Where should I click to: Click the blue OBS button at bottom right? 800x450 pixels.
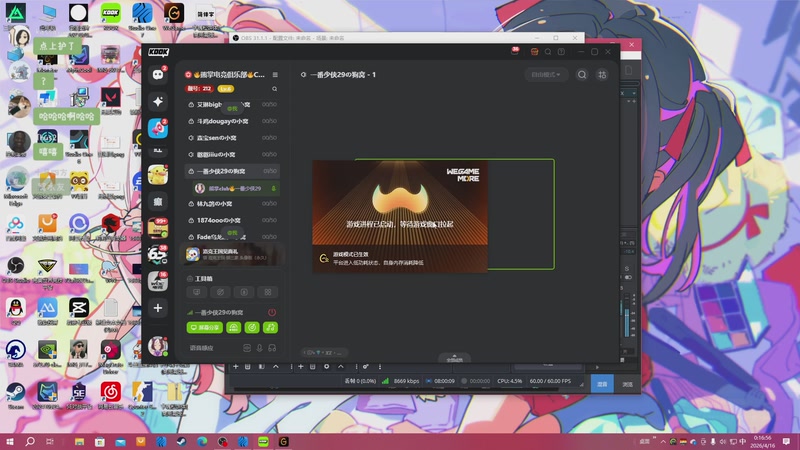(603, 384)
